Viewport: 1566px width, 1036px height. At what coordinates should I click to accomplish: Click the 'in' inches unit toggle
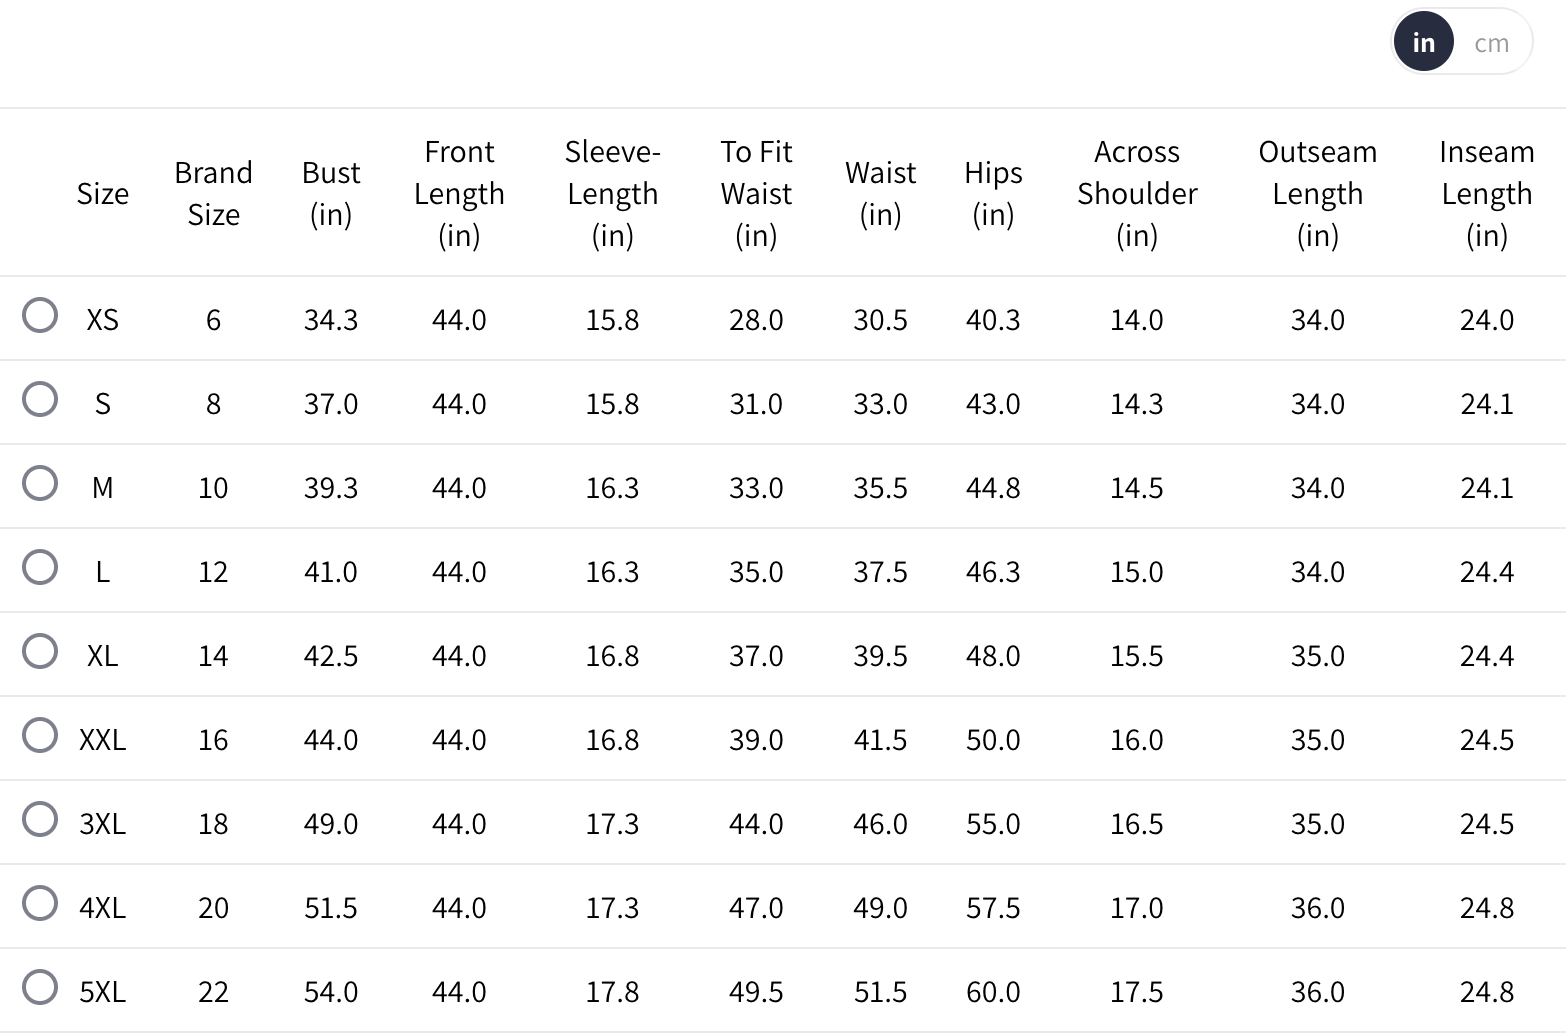[1423, 43]
